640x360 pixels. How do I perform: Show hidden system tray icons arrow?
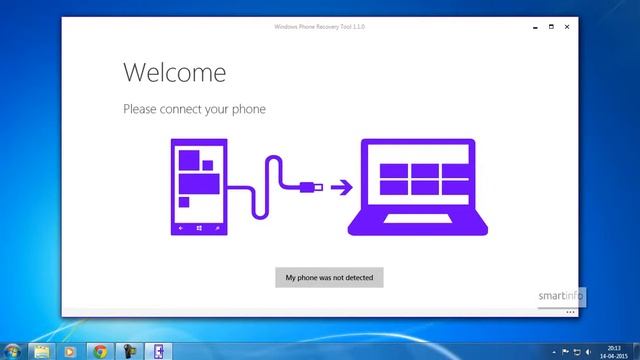point(554,352)
